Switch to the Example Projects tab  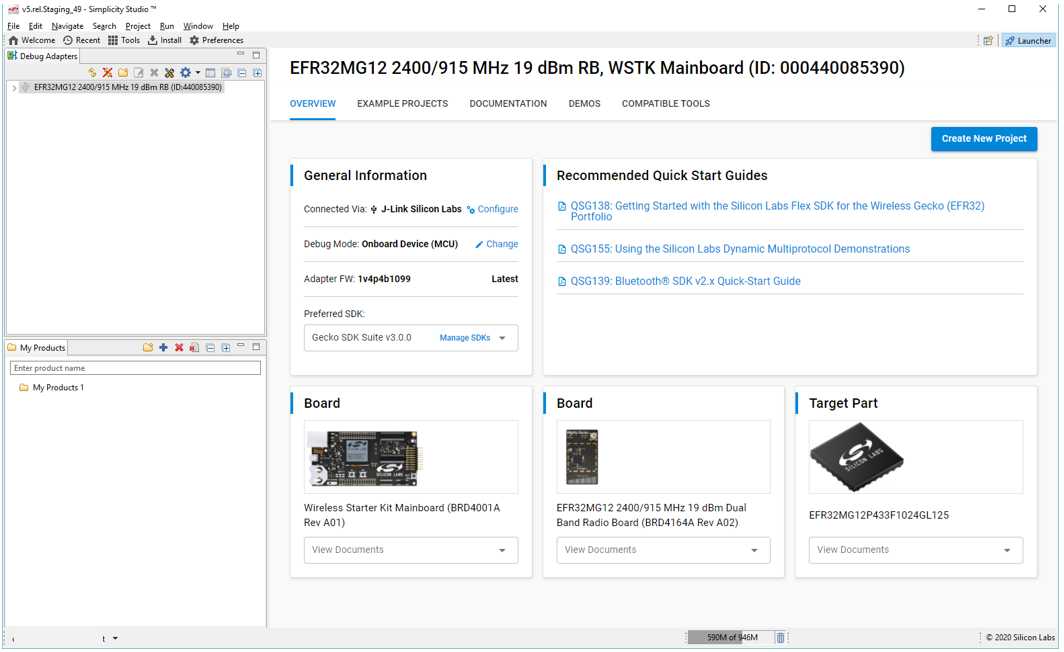(x=402, y=104)
